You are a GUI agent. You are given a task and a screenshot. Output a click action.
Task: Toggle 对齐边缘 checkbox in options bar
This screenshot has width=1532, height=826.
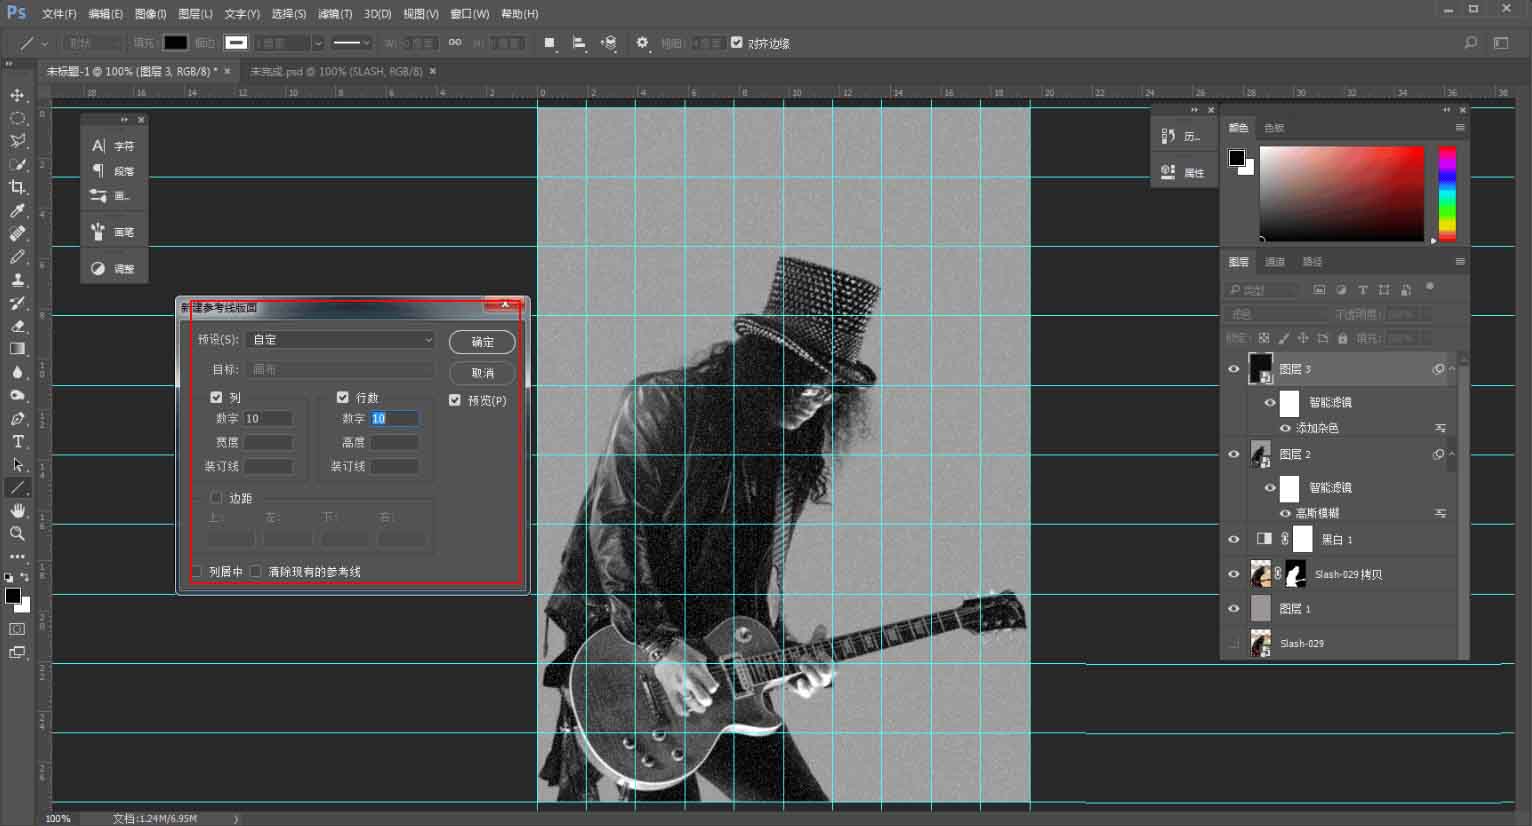(737, 43)
